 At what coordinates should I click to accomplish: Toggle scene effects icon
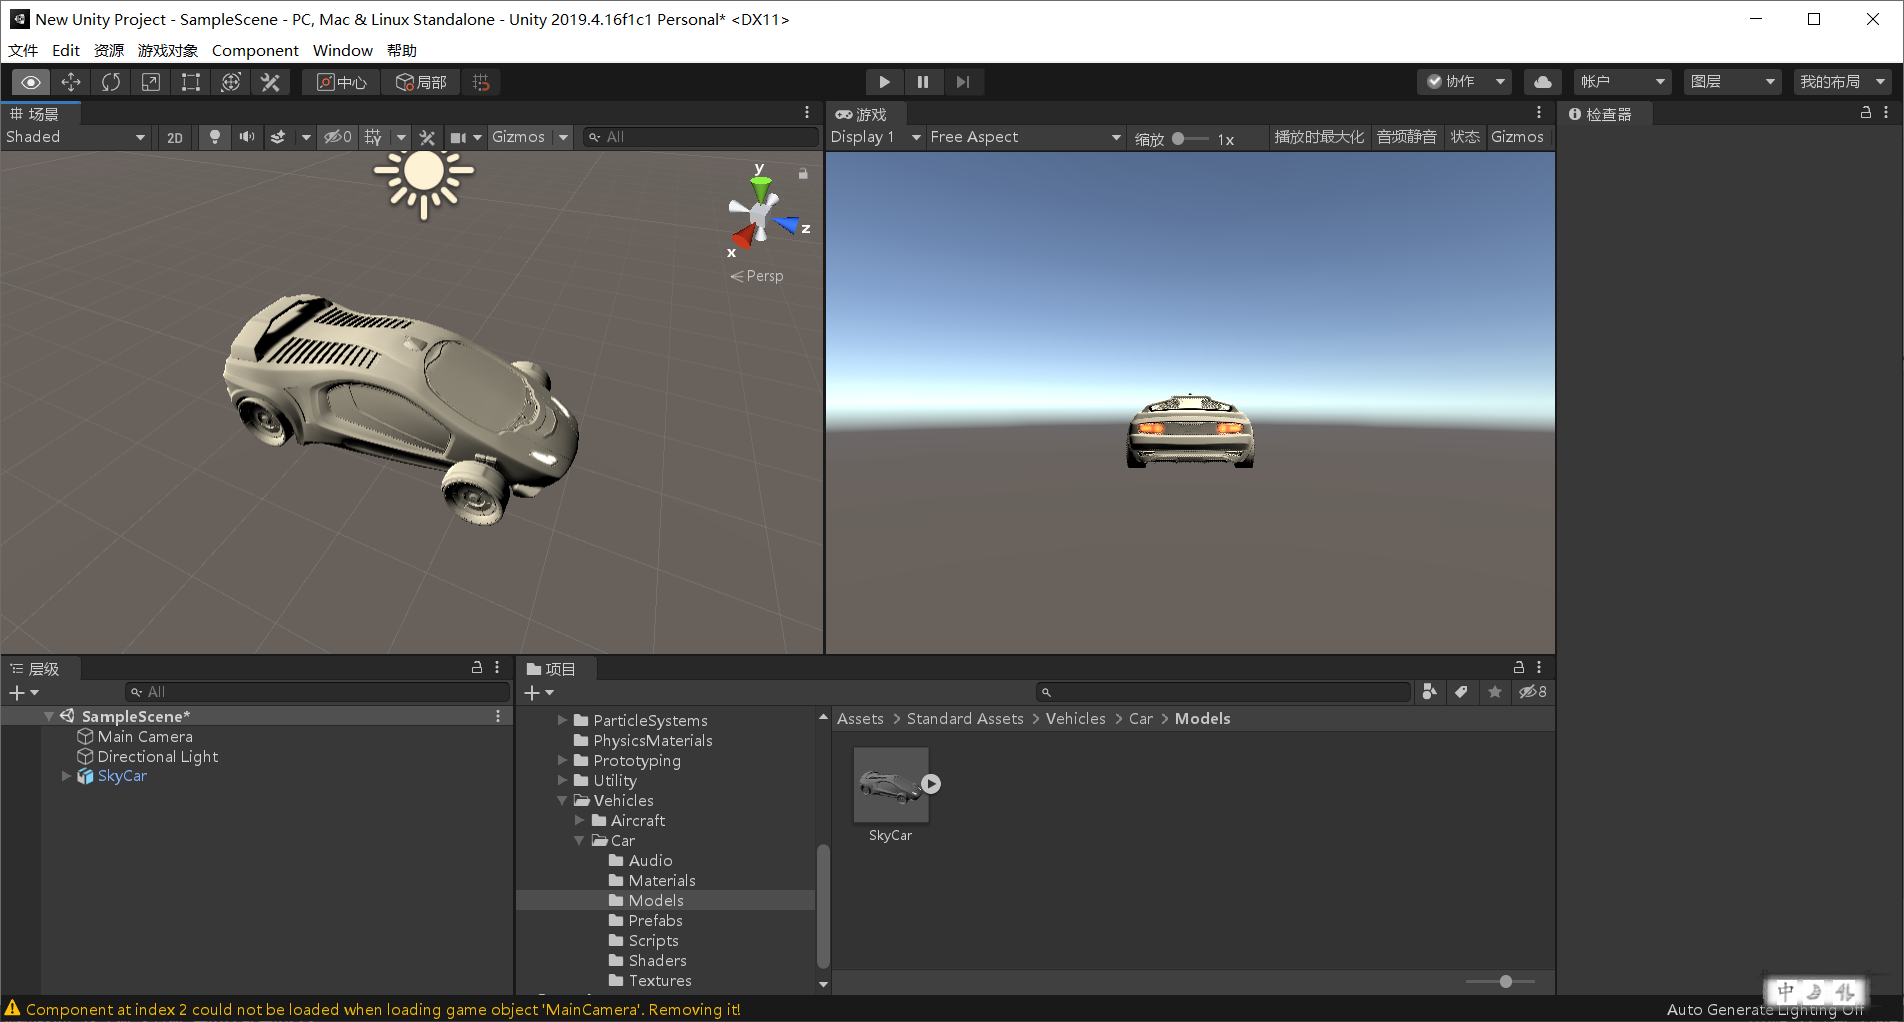click(279, 137)
